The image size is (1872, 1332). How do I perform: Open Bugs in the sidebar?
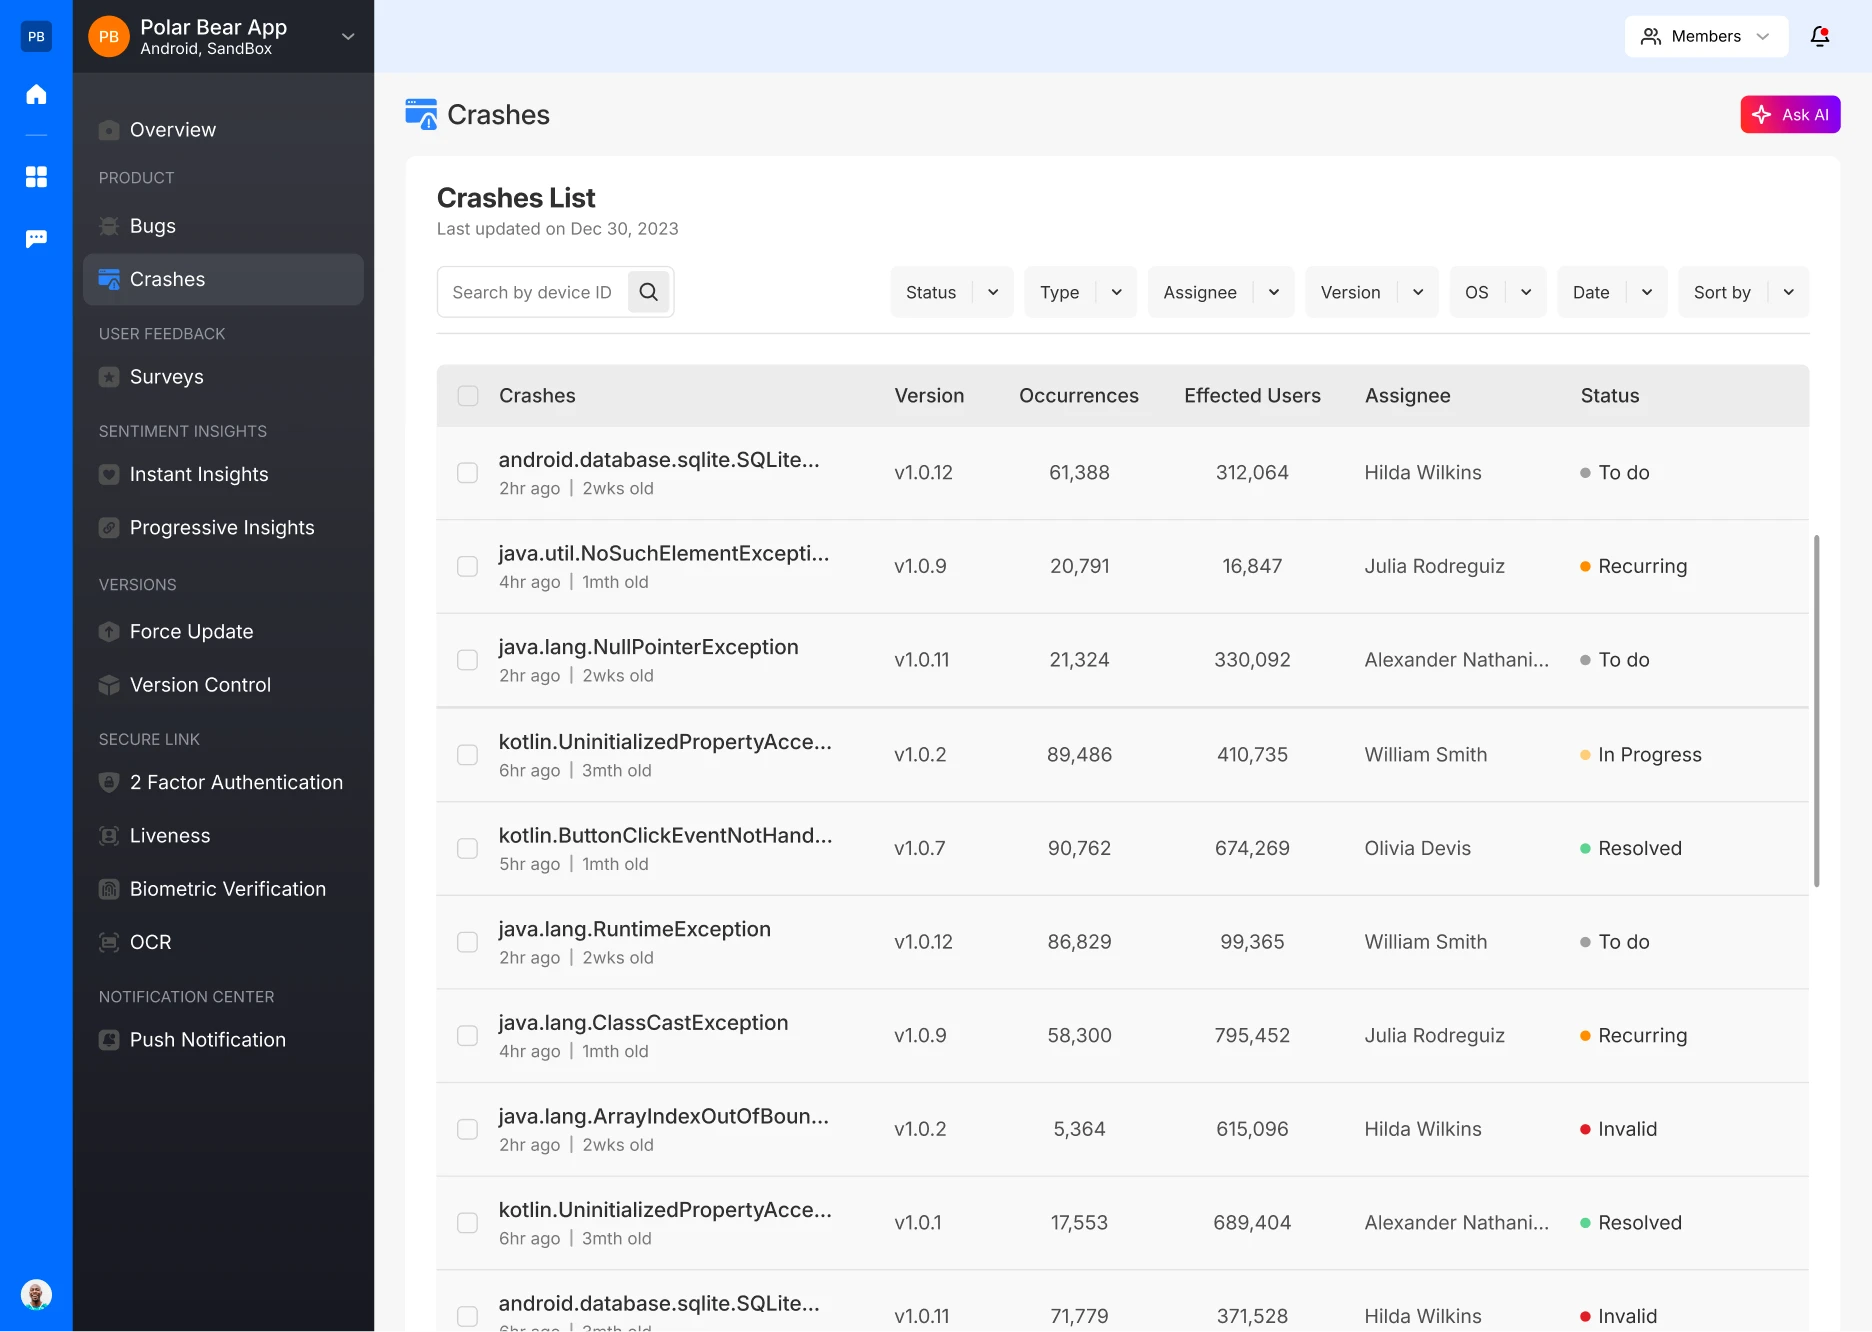[153, 226]
